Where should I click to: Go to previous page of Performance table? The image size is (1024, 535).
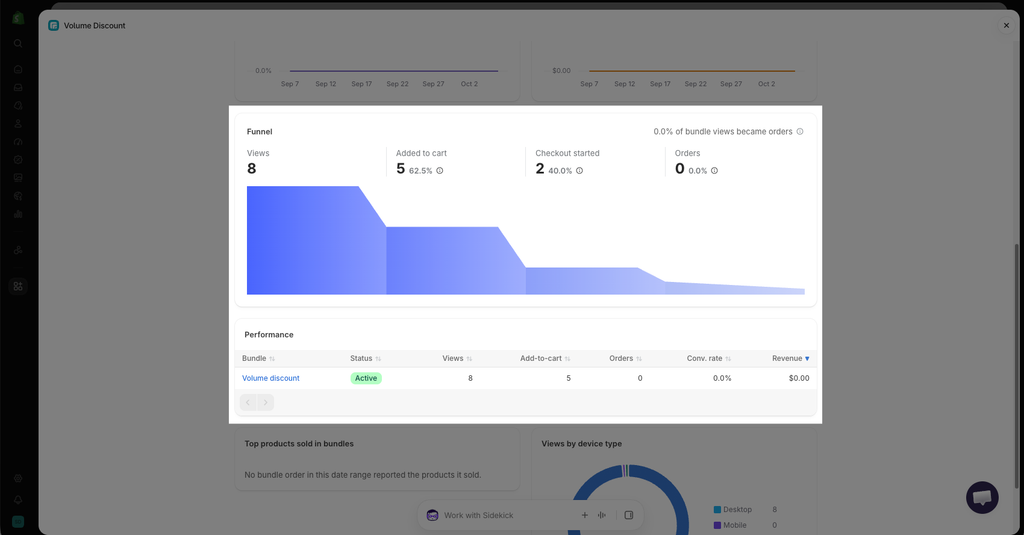248,402
